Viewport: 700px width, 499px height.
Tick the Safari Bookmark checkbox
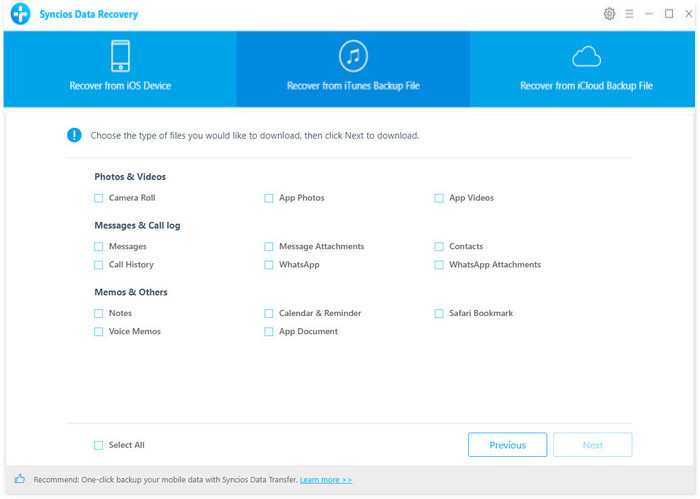click(439, 313)
